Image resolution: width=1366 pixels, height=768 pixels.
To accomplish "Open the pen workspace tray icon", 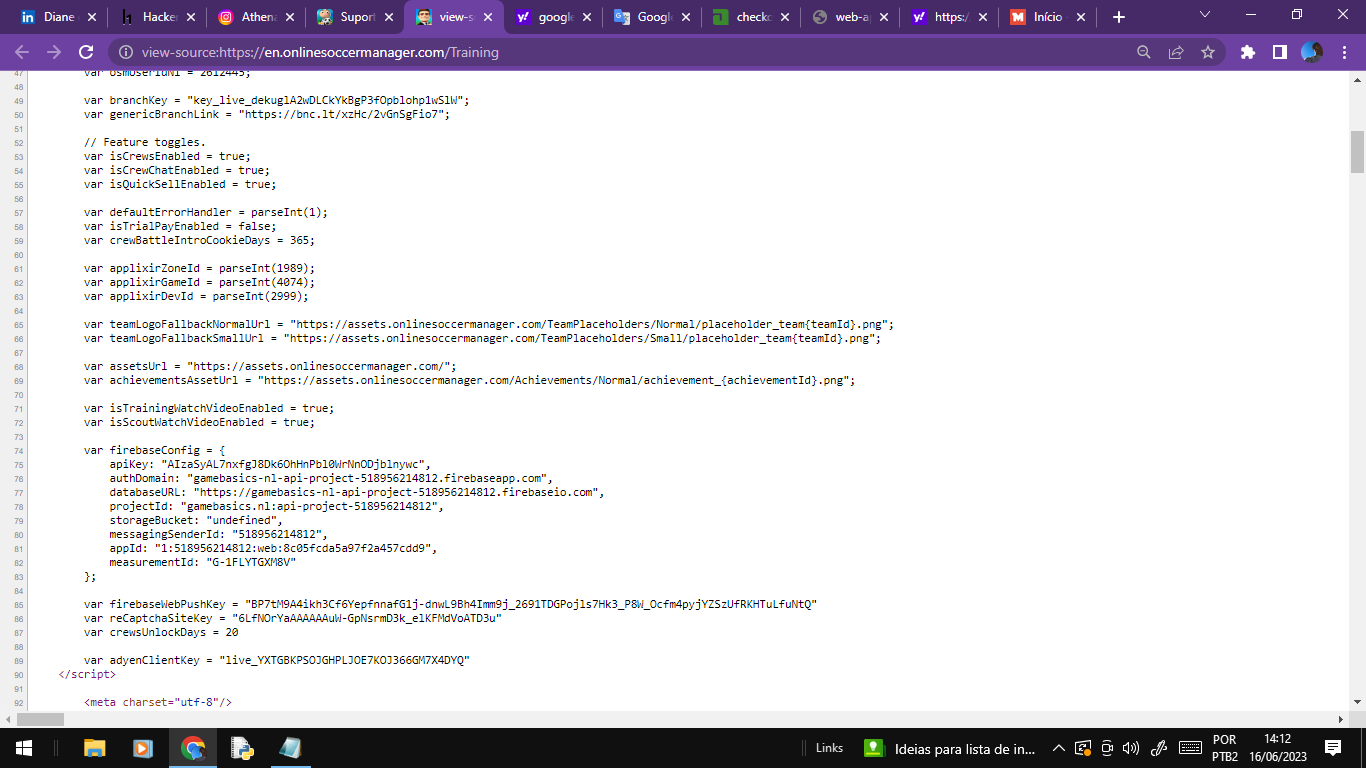I will 1160,748.
